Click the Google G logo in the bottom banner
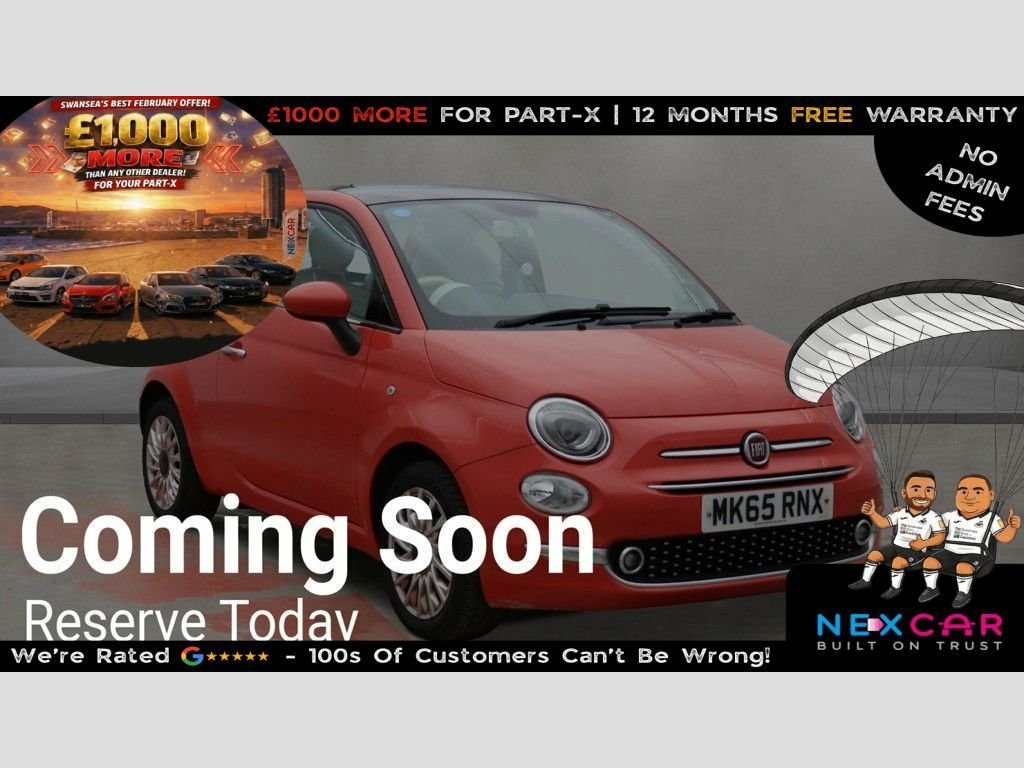 pyautogui.click(x=191, y=657)
